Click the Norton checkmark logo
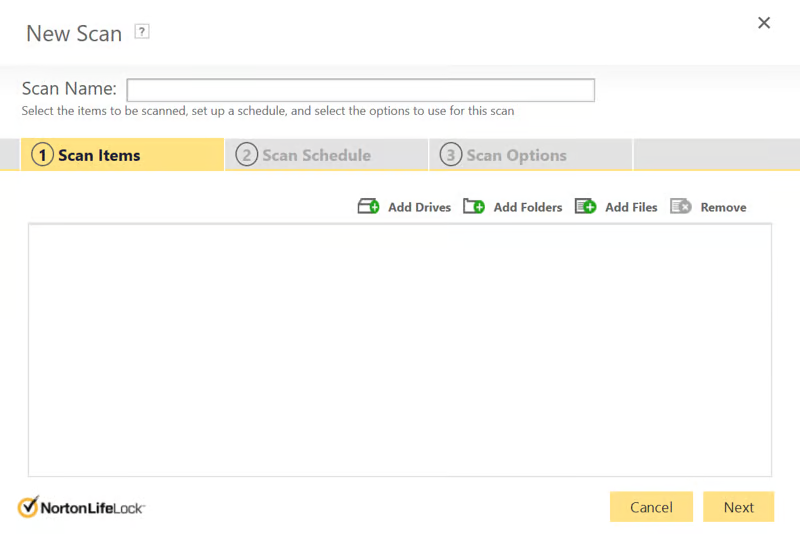Screen dimensions: 800x534 coord(28,506)
